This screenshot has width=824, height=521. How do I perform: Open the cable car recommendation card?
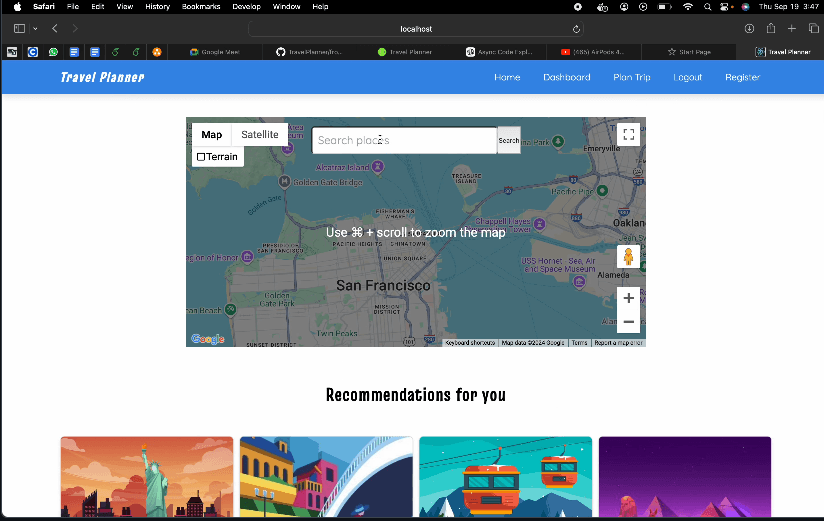coord(506,476)
